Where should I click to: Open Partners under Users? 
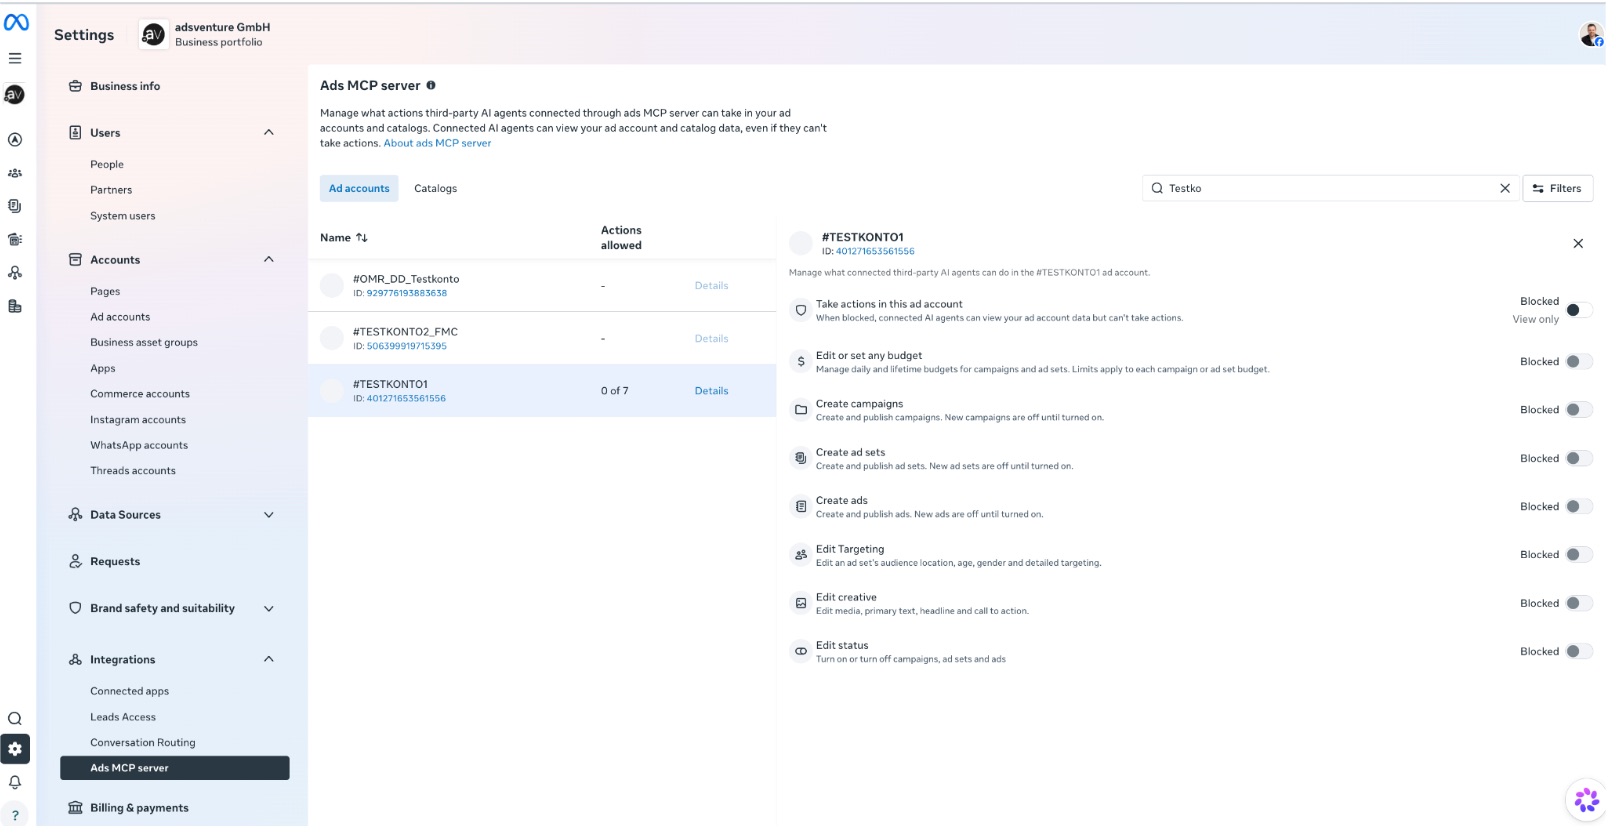coord(111,190)
